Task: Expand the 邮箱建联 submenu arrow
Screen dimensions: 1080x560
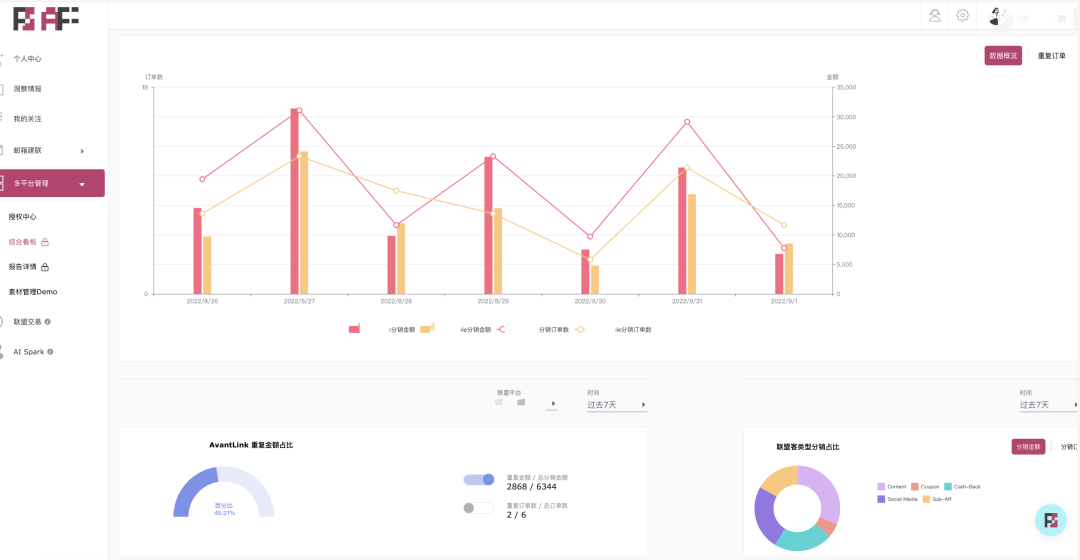Action: pyautogui.click(x=82, y=151)
